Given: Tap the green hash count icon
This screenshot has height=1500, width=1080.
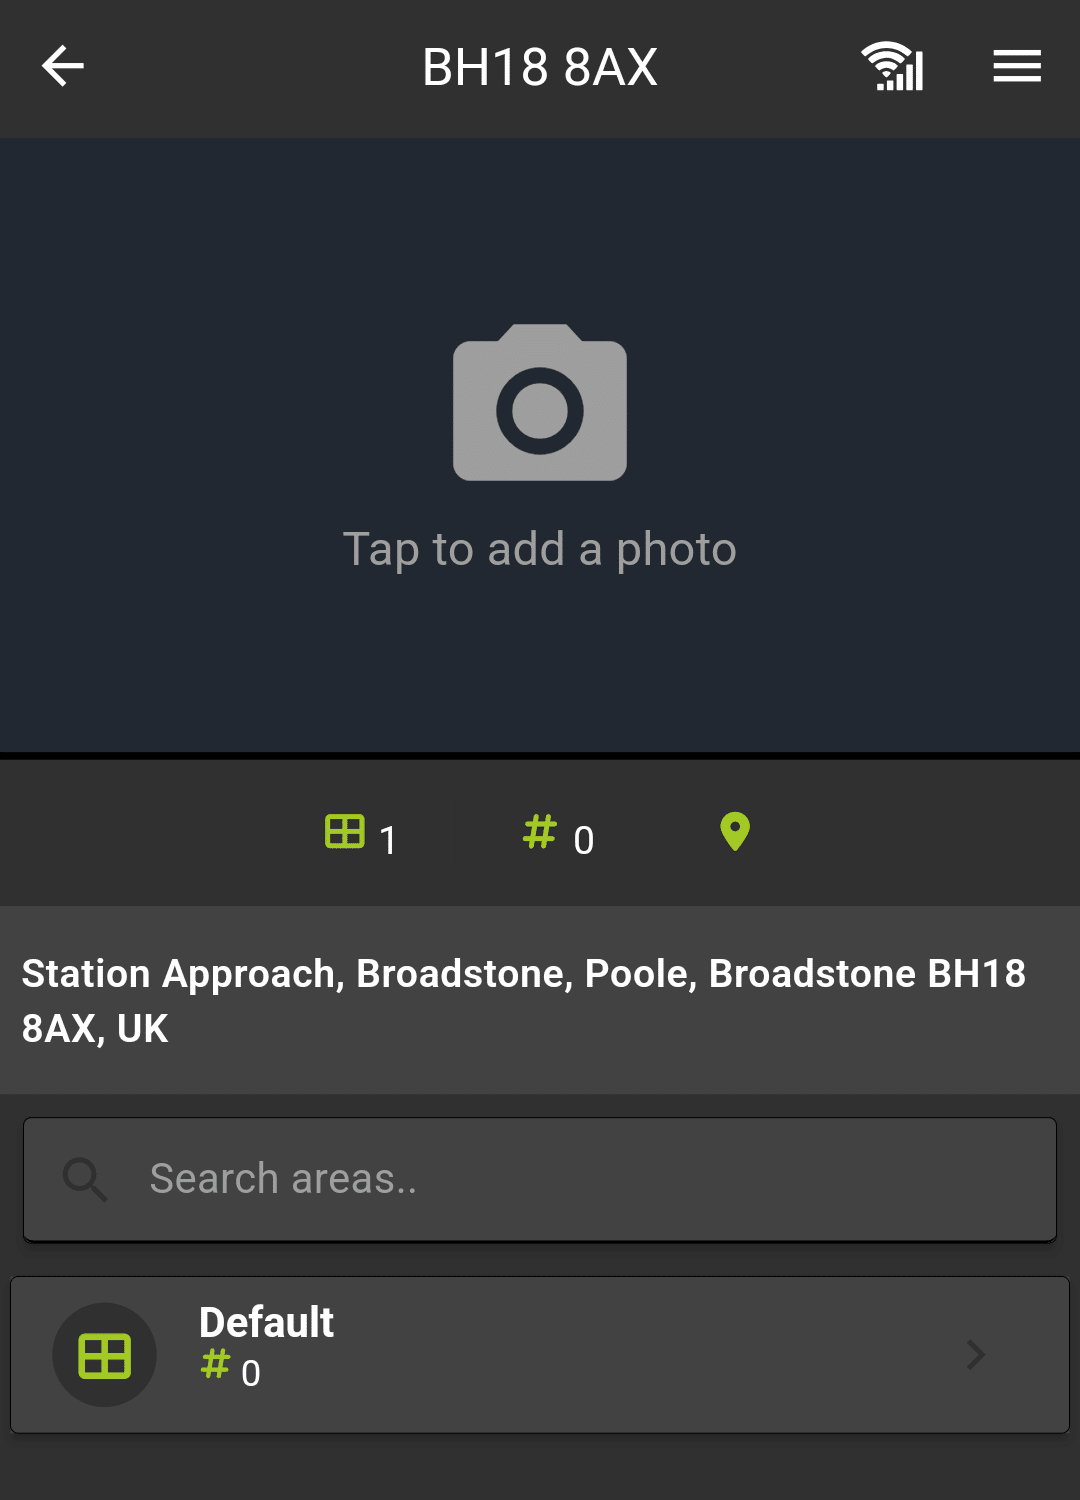Looking at the screenshot, I should [540, 831].
